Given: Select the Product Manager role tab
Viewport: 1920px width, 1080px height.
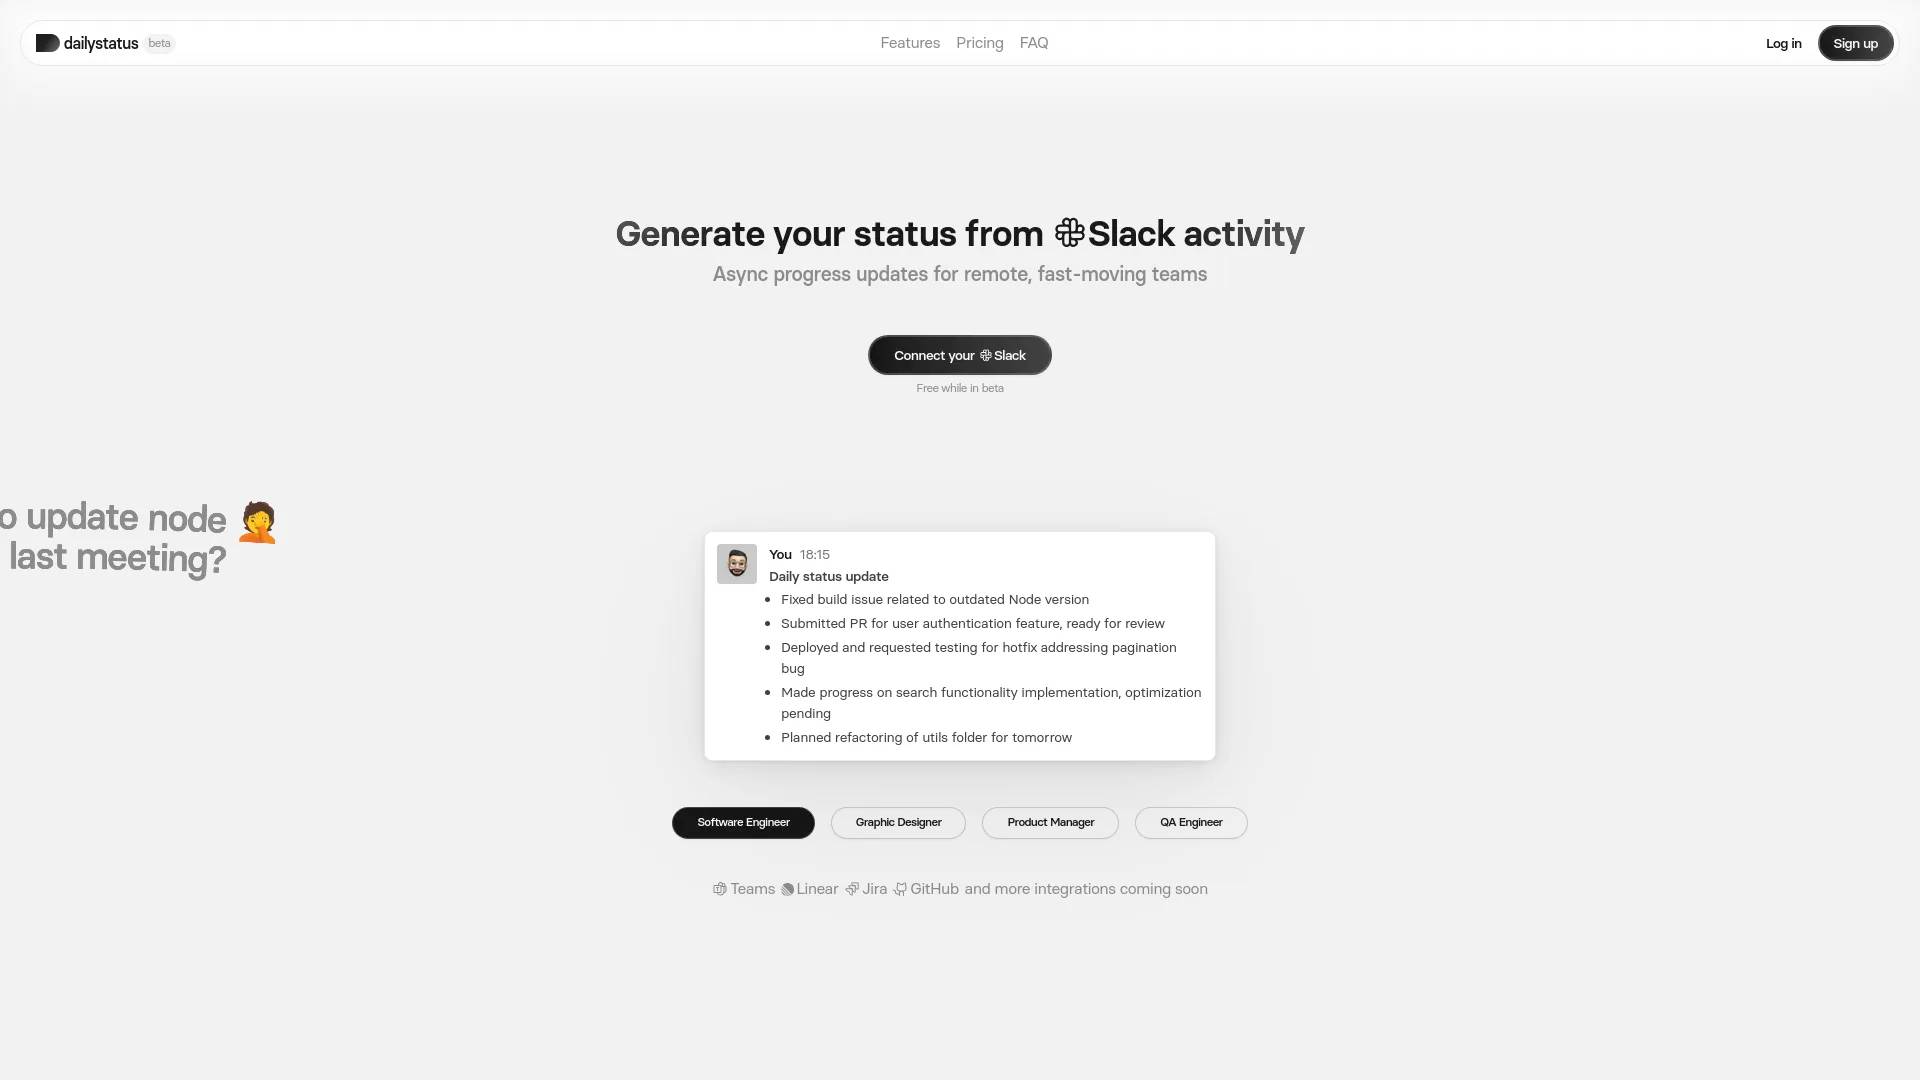Looking at the screenshot, I should 1050,823.
